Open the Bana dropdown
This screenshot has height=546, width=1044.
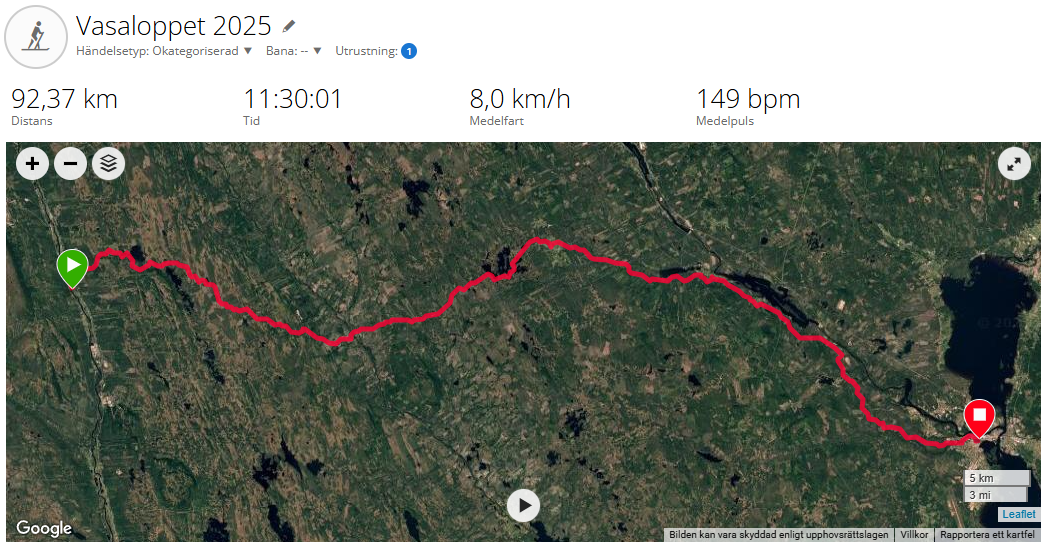click(294, 51)
